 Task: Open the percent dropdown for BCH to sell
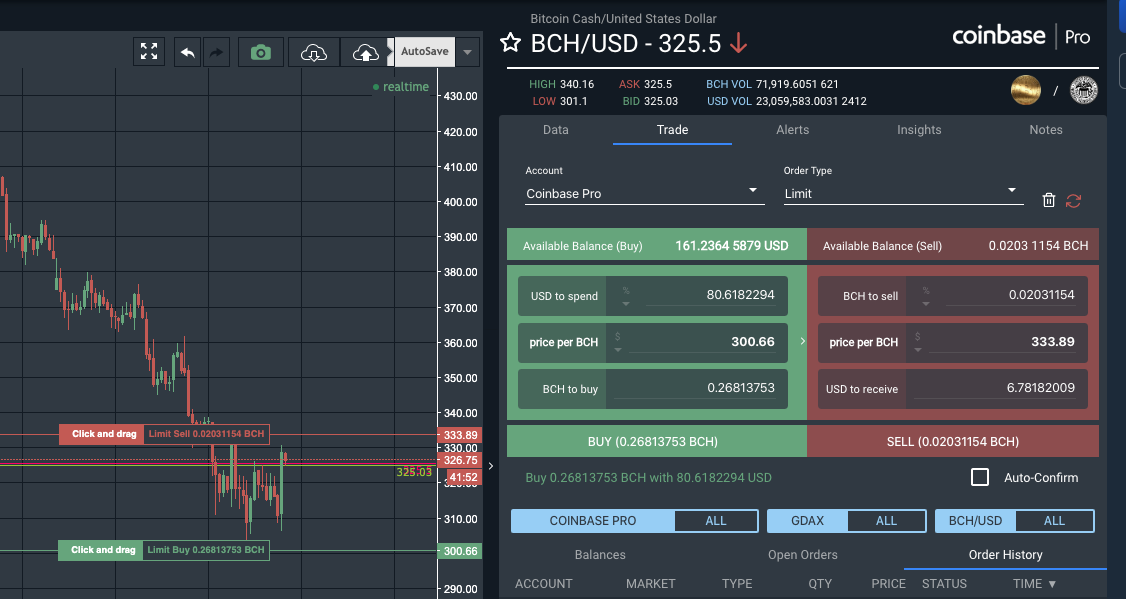click(x=926, y=297)
